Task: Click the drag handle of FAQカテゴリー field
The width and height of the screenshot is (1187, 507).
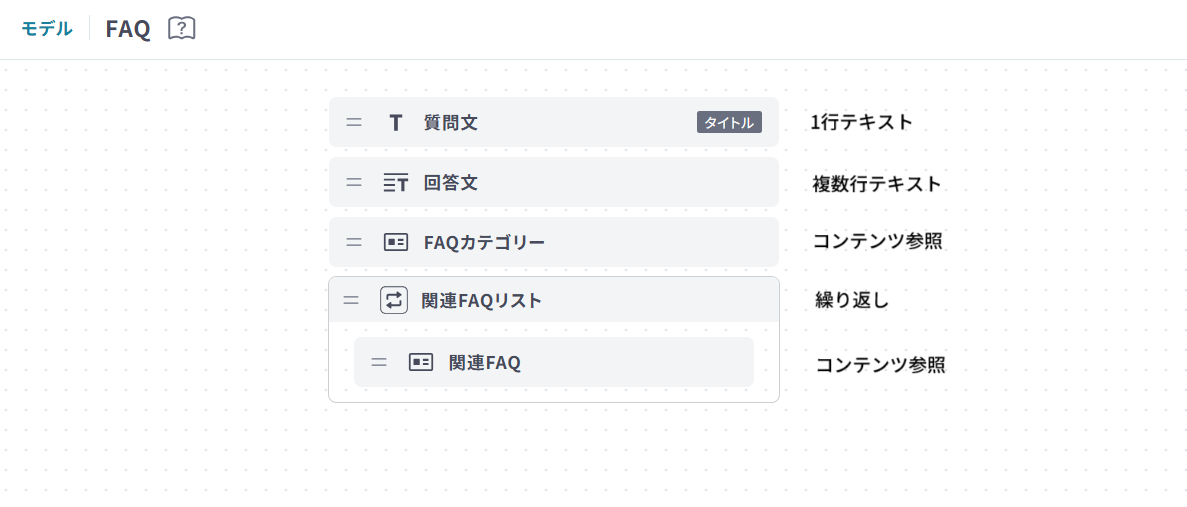Action: pos(354,242)
